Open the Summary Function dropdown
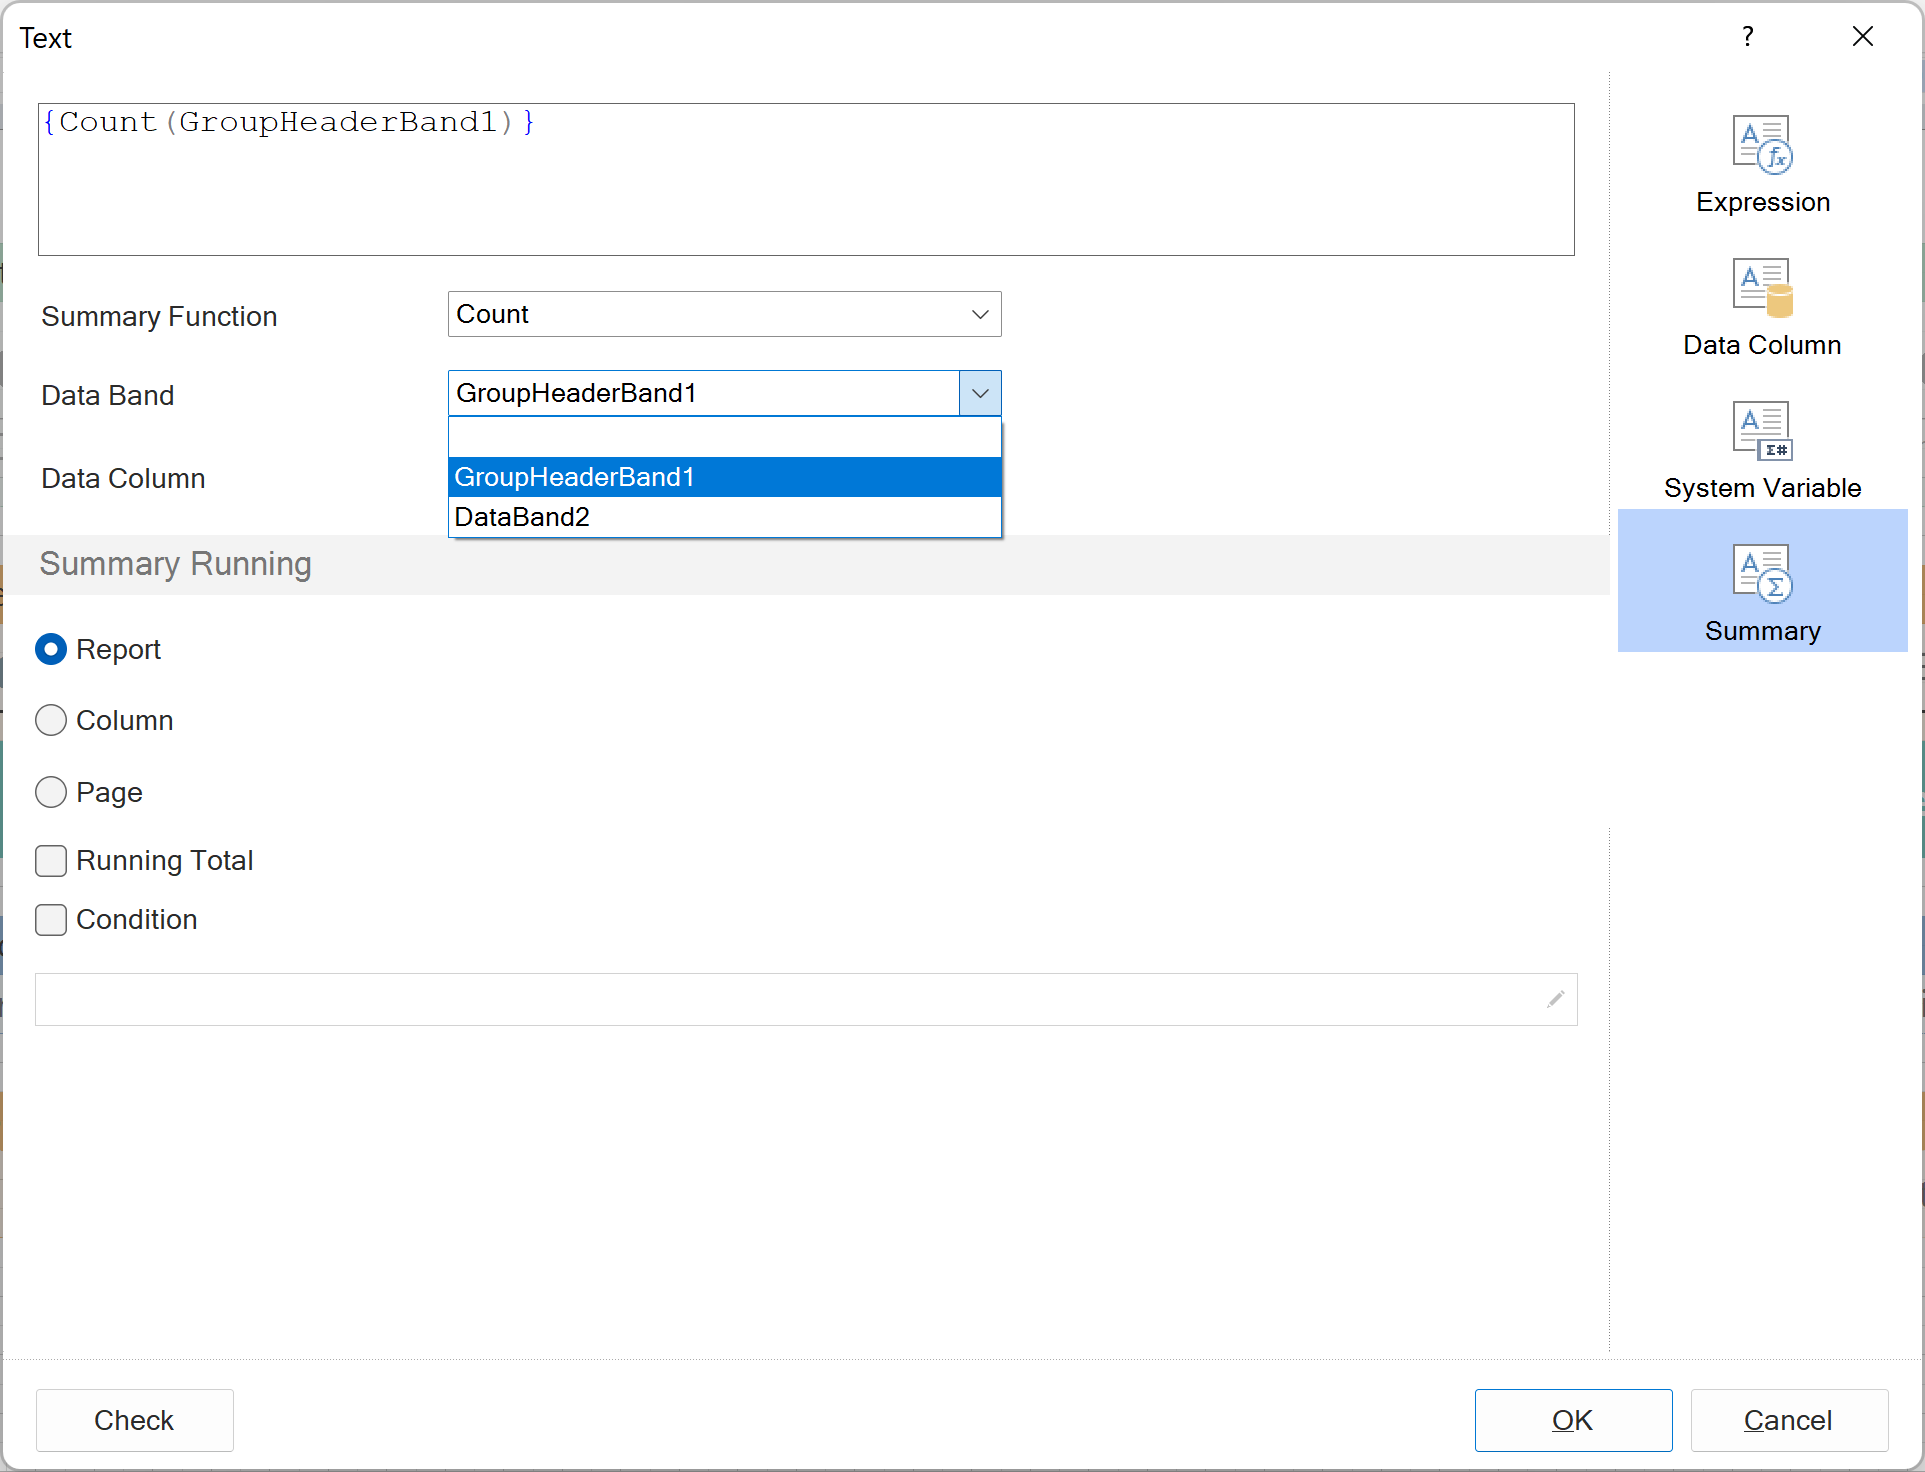Screen dimensions: 1925x1472 (x=724, y=314)
